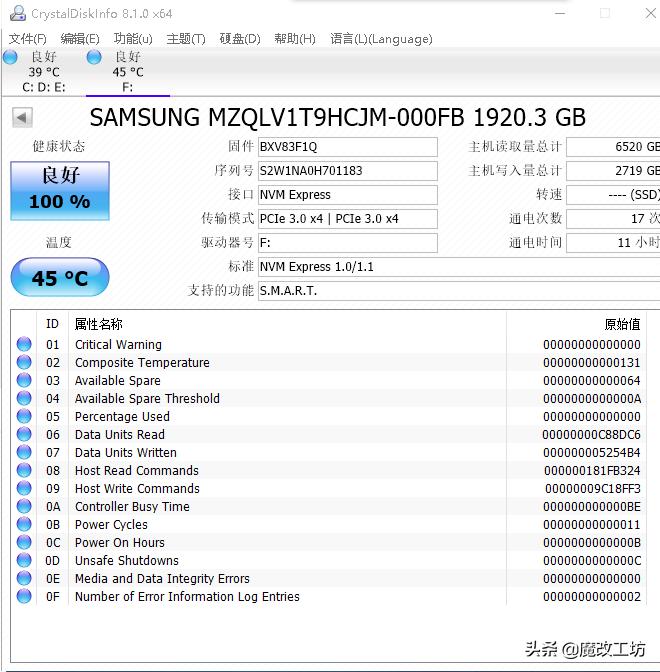
Task: Click the serial number field S2W1NA0H701183
Action: [348, 171]
